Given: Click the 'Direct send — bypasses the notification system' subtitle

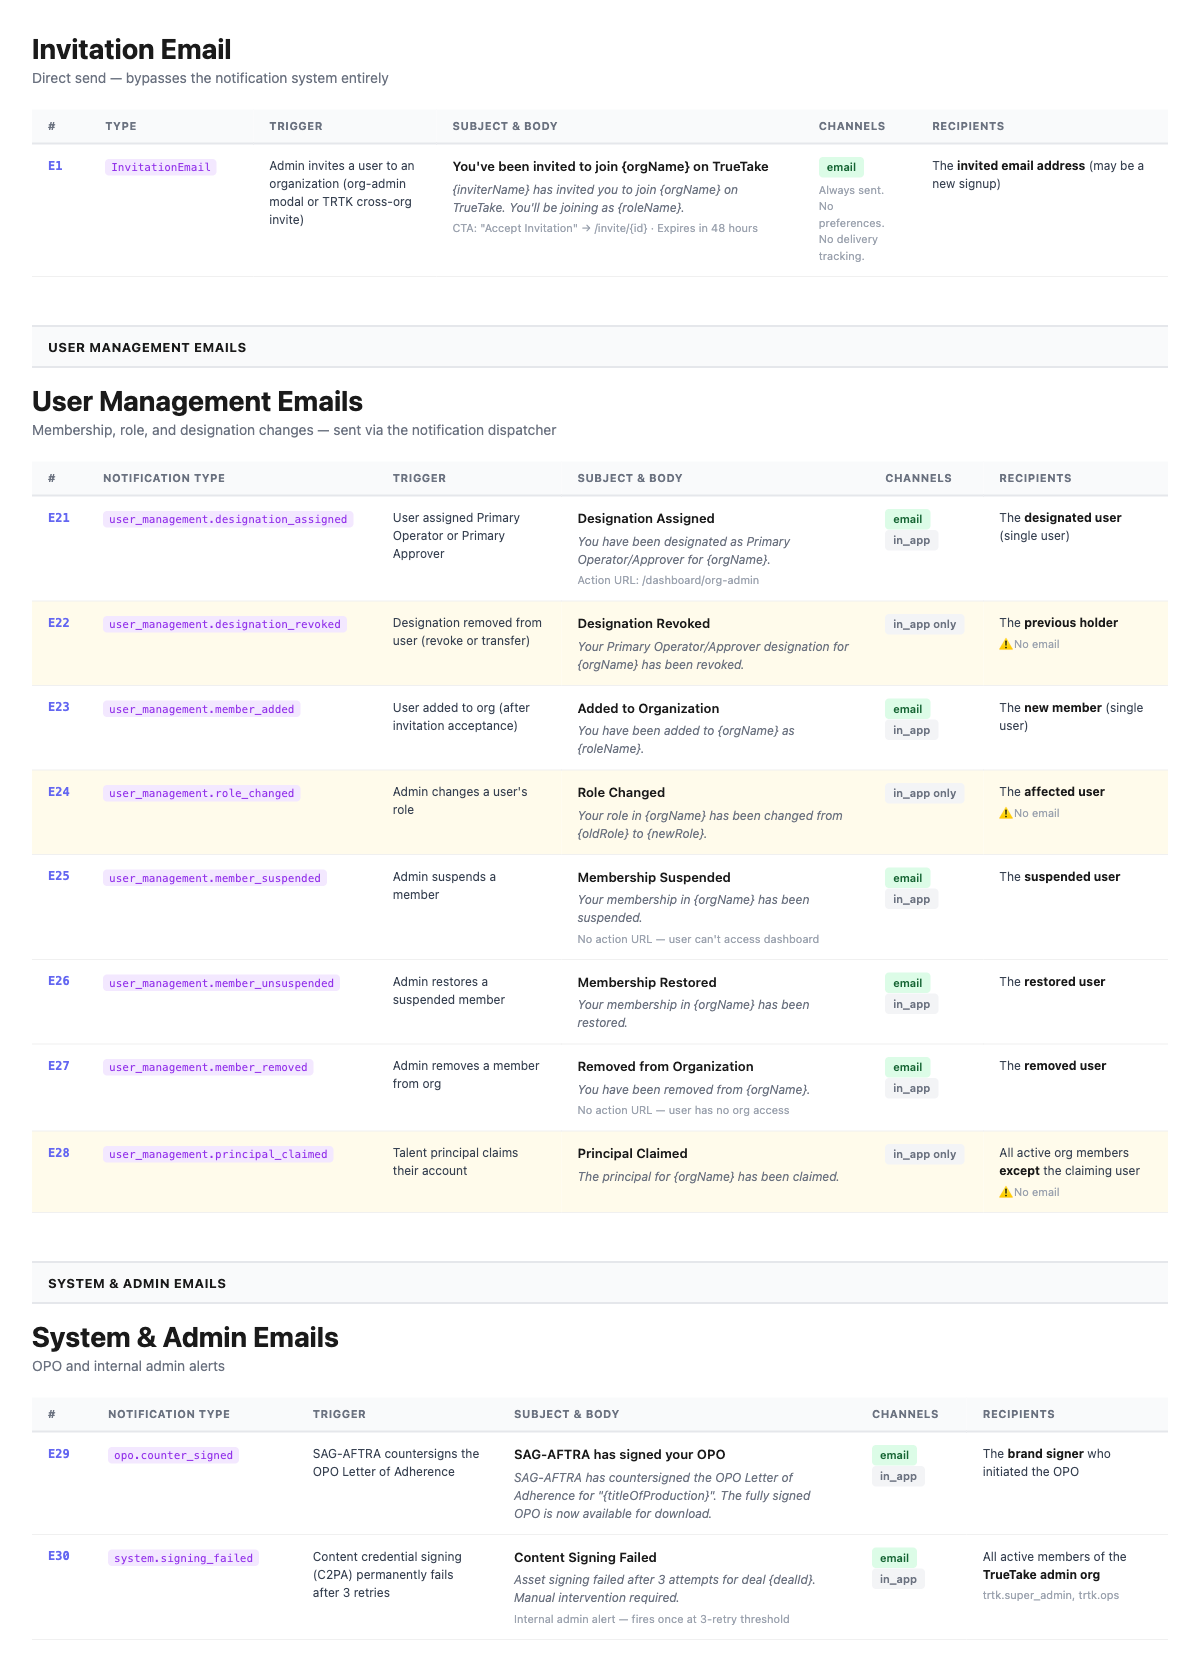Looking at the screenshot, I should tap(210, 78).
